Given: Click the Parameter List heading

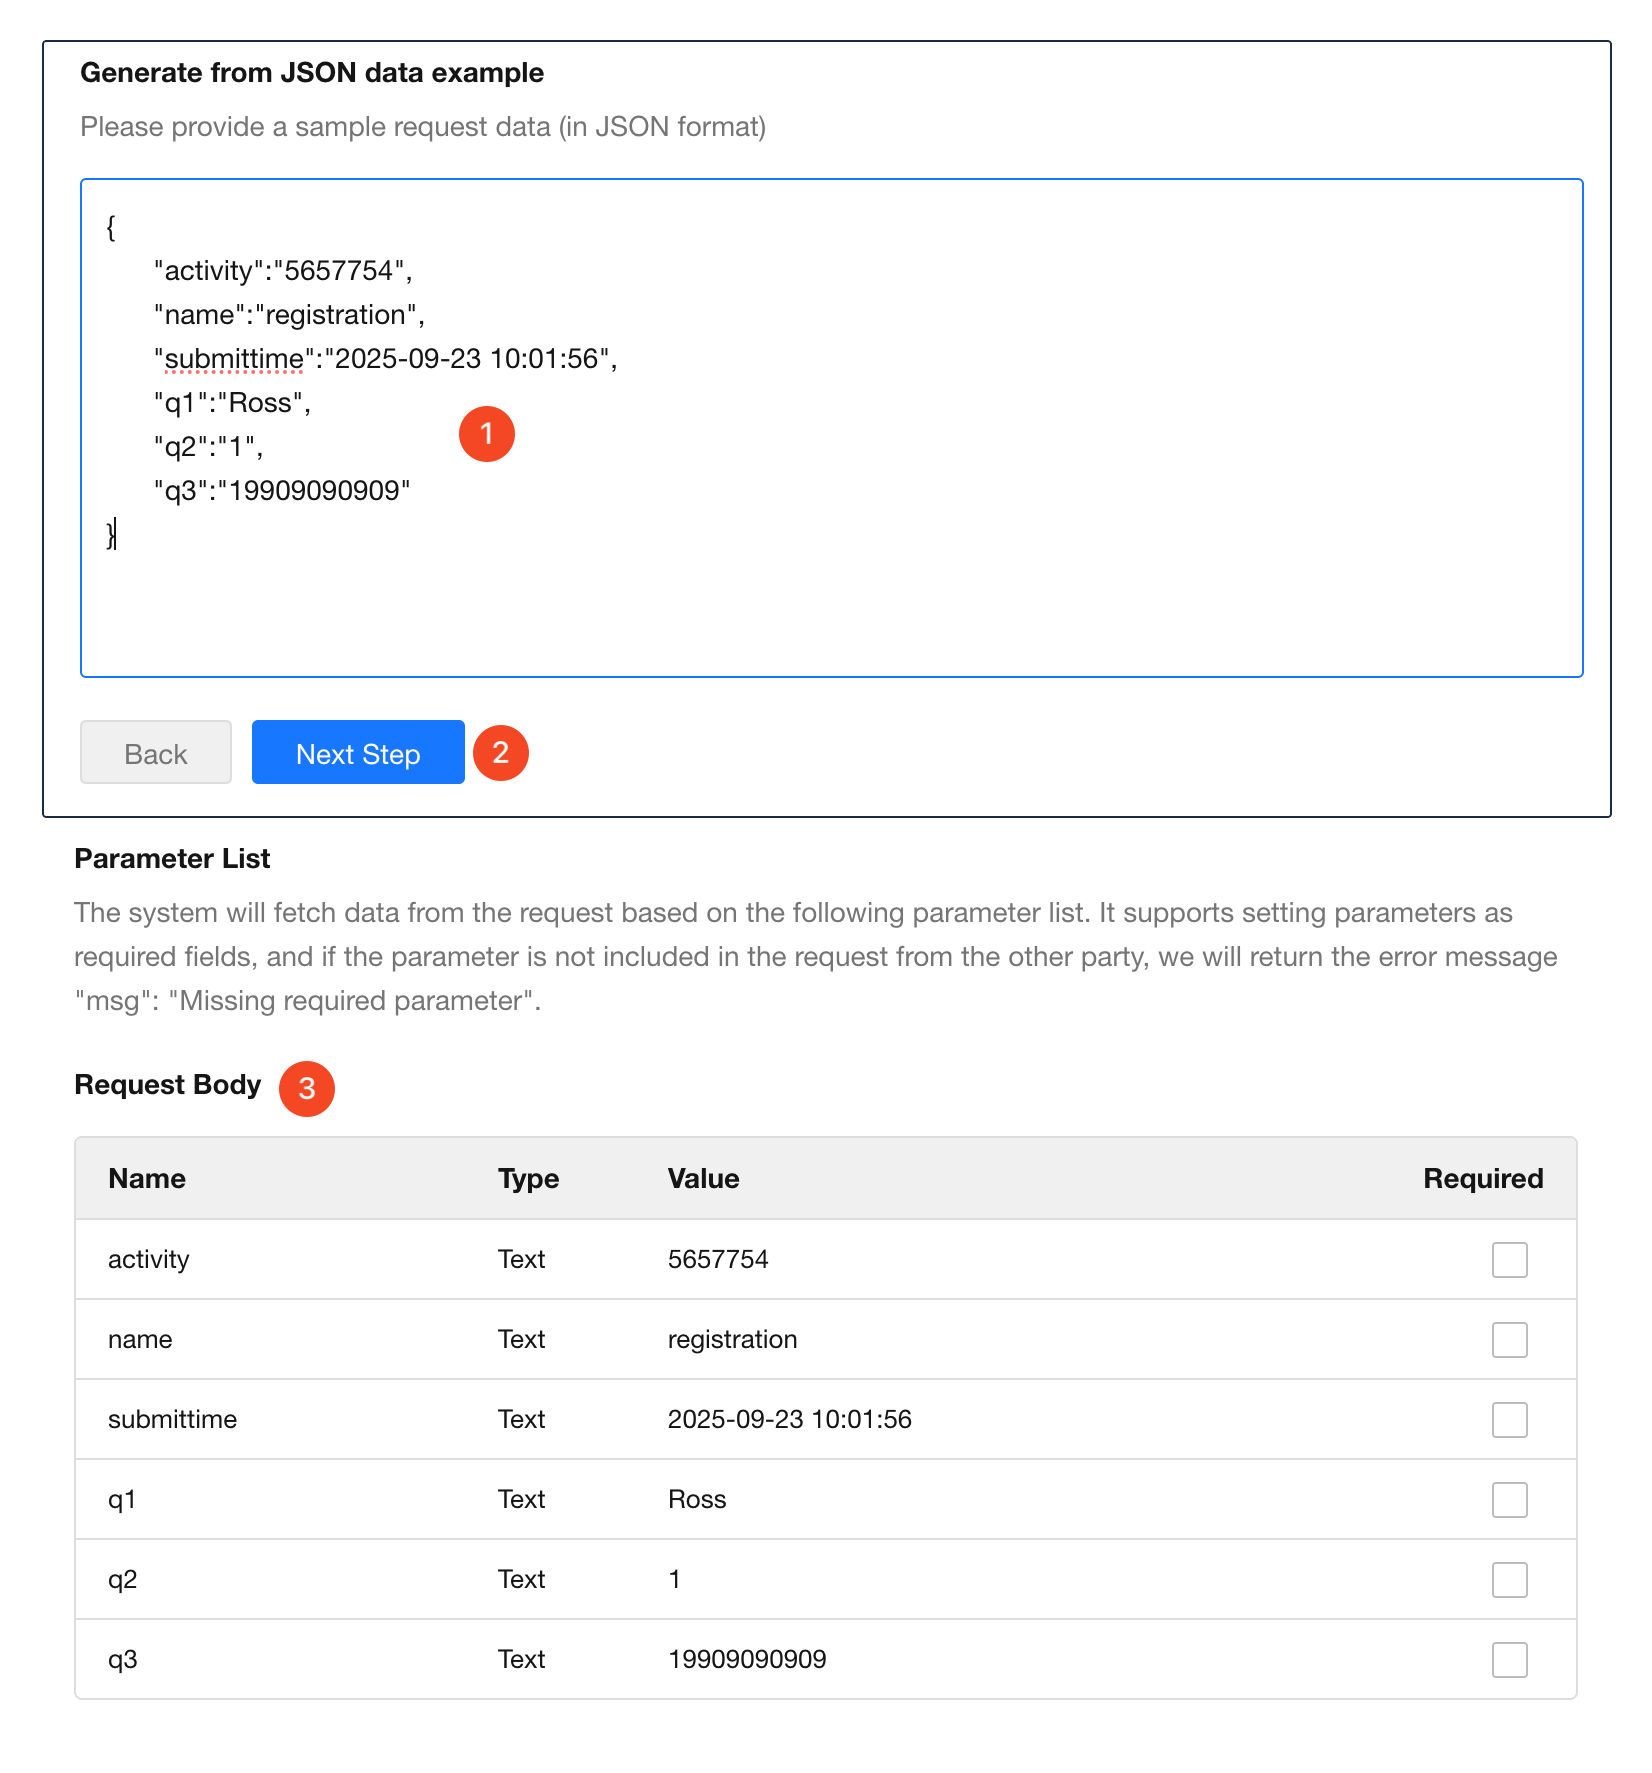Looking at the screenshot, I should click(172, 859).
